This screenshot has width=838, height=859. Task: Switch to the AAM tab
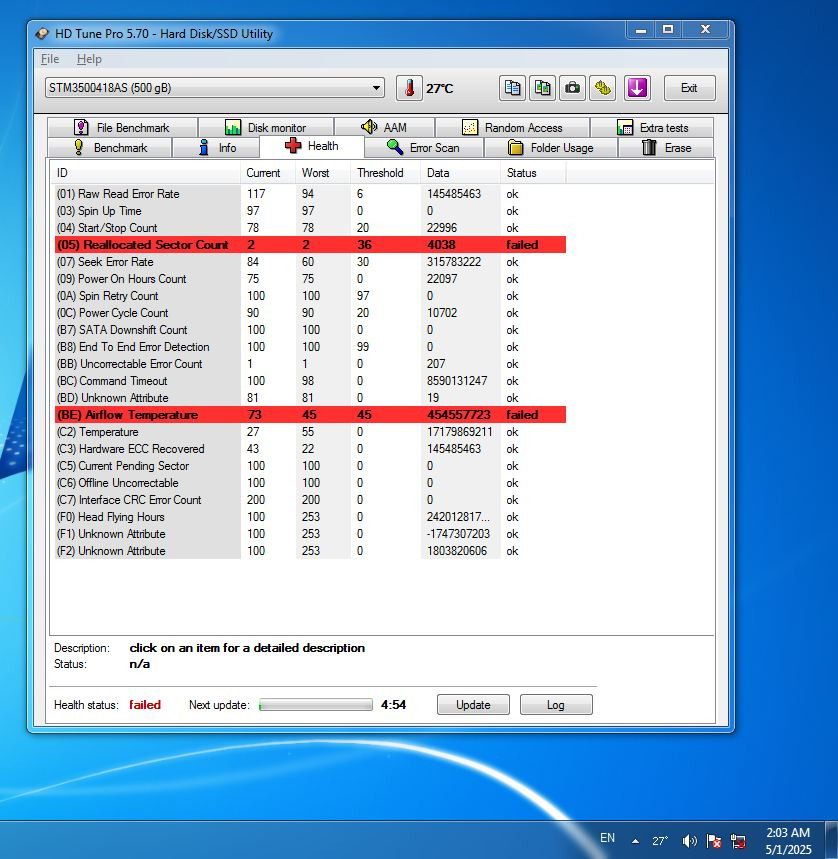click(x=384, y=128)
